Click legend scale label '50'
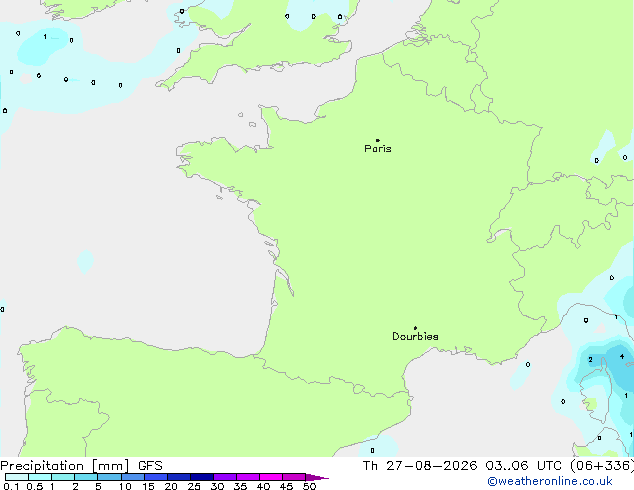This screenshot has height=490, width=634. click(309, 486)
